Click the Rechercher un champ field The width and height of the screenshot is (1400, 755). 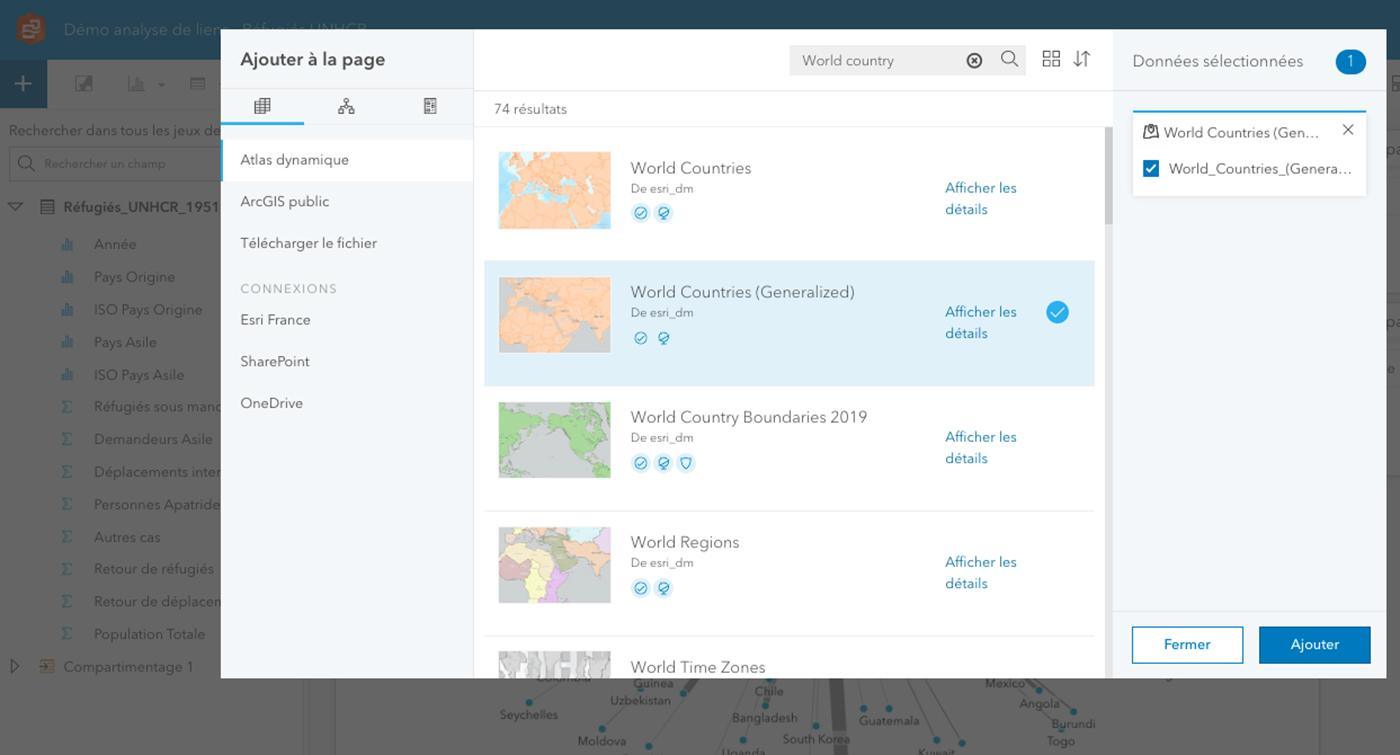(x=115, y=163)
